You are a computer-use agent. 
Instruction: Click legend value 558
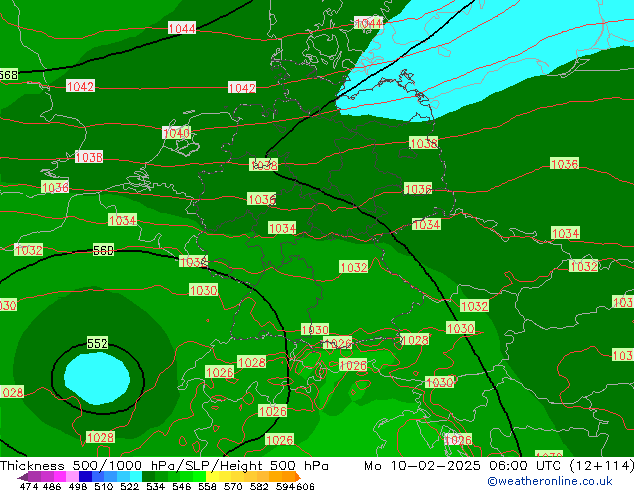point(207,486)
